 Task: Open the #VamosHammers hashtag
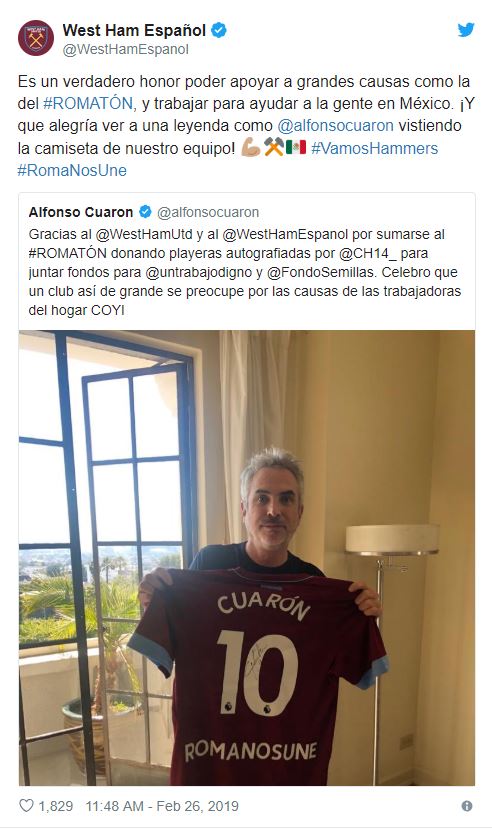click(x=375, y=148)
